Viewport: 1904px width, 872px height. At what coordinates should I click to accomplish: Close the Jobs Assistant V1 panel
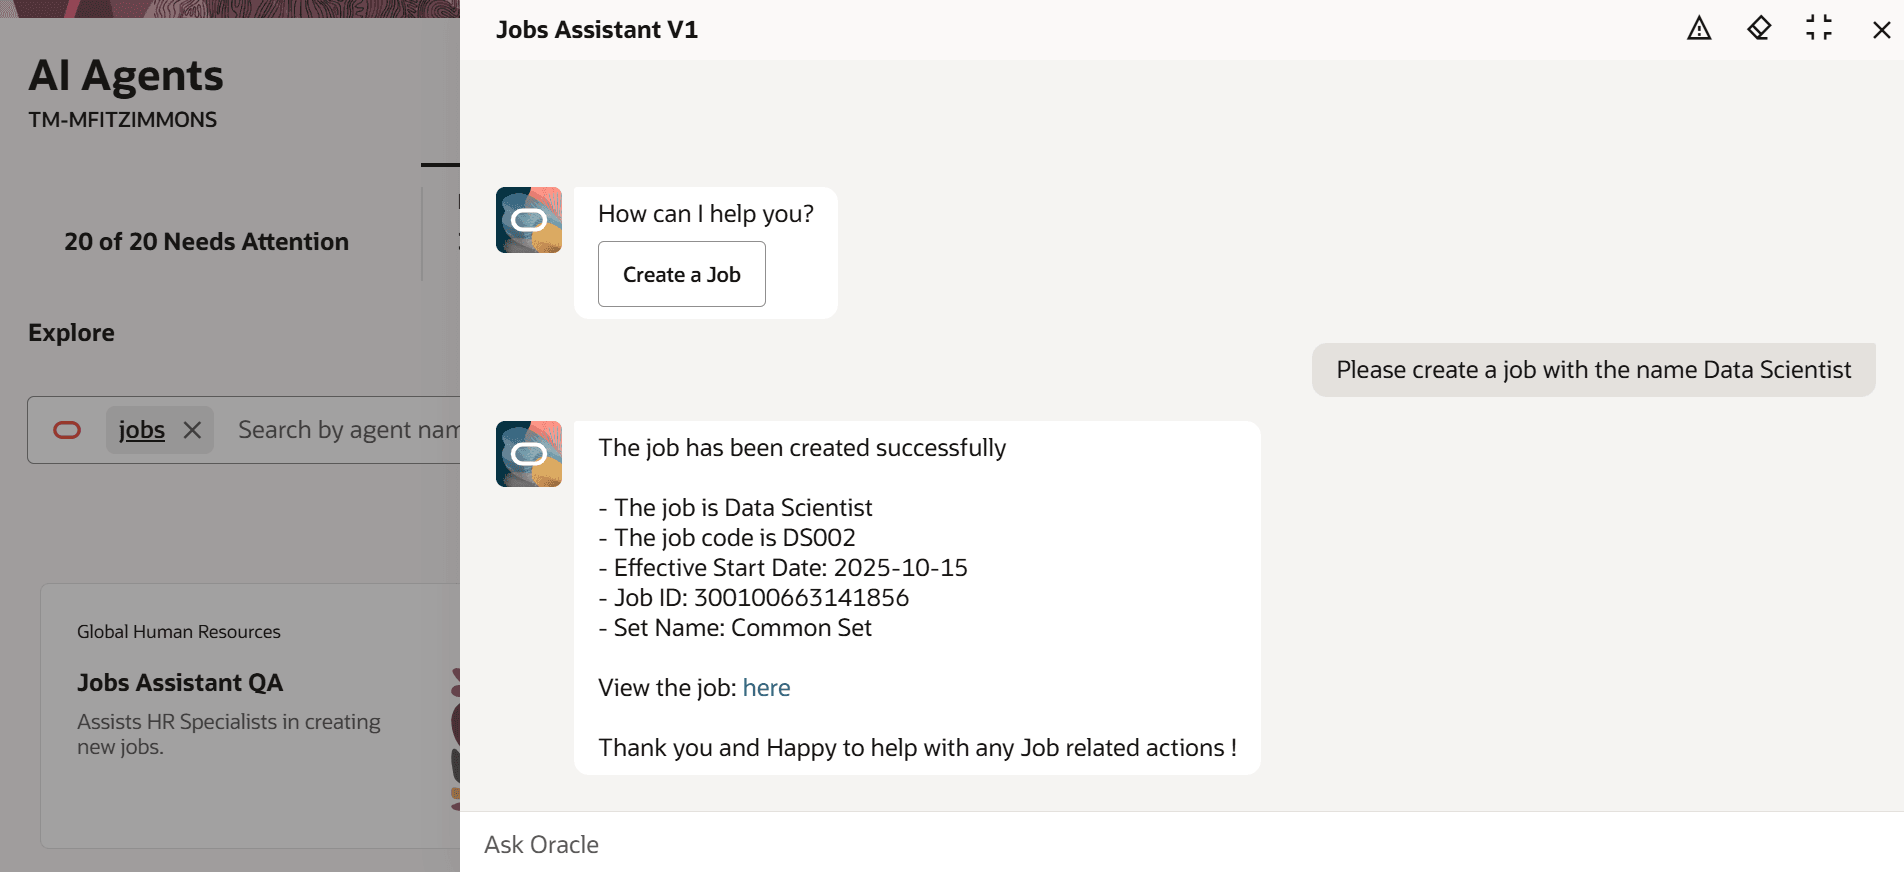click(x=1881, y=30)
